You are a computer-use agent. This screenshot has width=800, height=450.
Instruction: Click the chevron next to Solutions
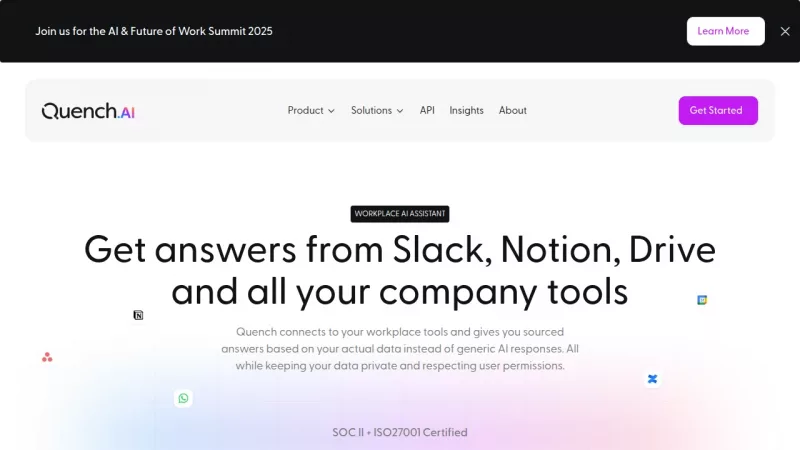(400, 111)
